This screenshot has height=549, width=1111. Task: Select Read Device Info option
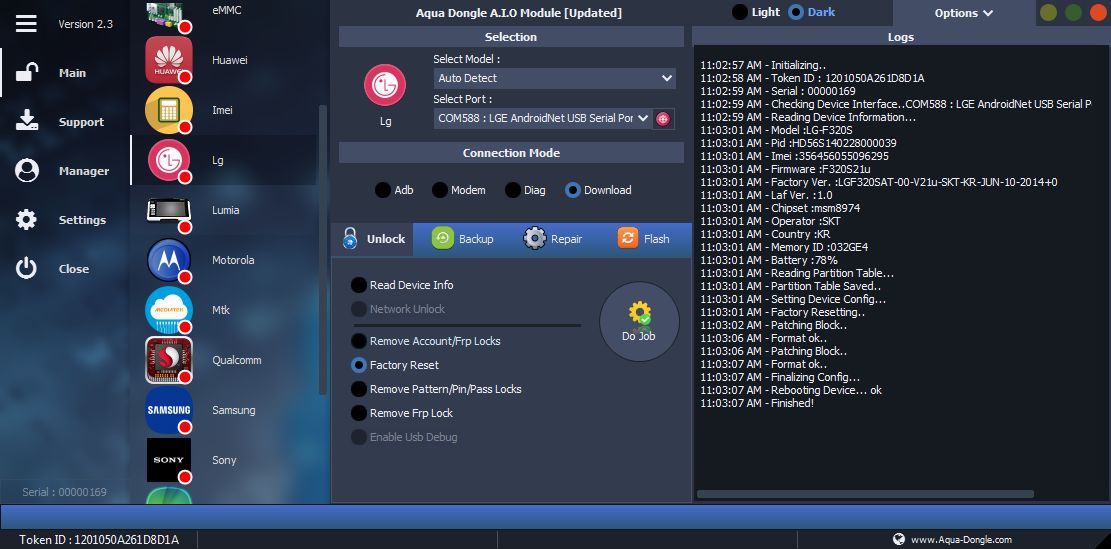tap(402, 285)
